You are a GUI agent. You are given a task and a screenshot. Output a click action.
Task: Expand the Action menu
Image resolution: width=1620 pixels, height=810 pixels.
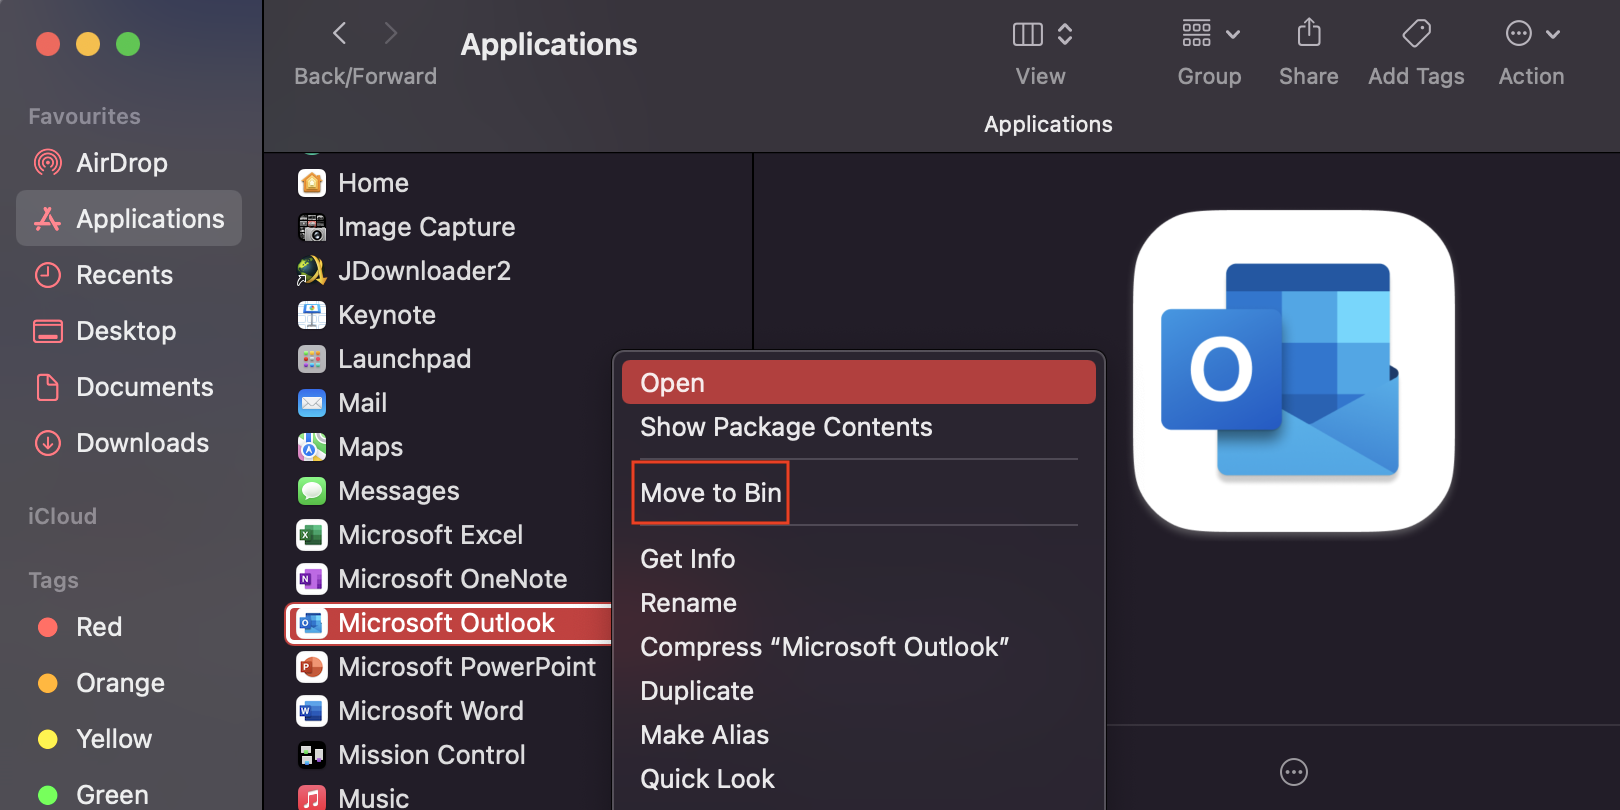tap(1532, 34)
